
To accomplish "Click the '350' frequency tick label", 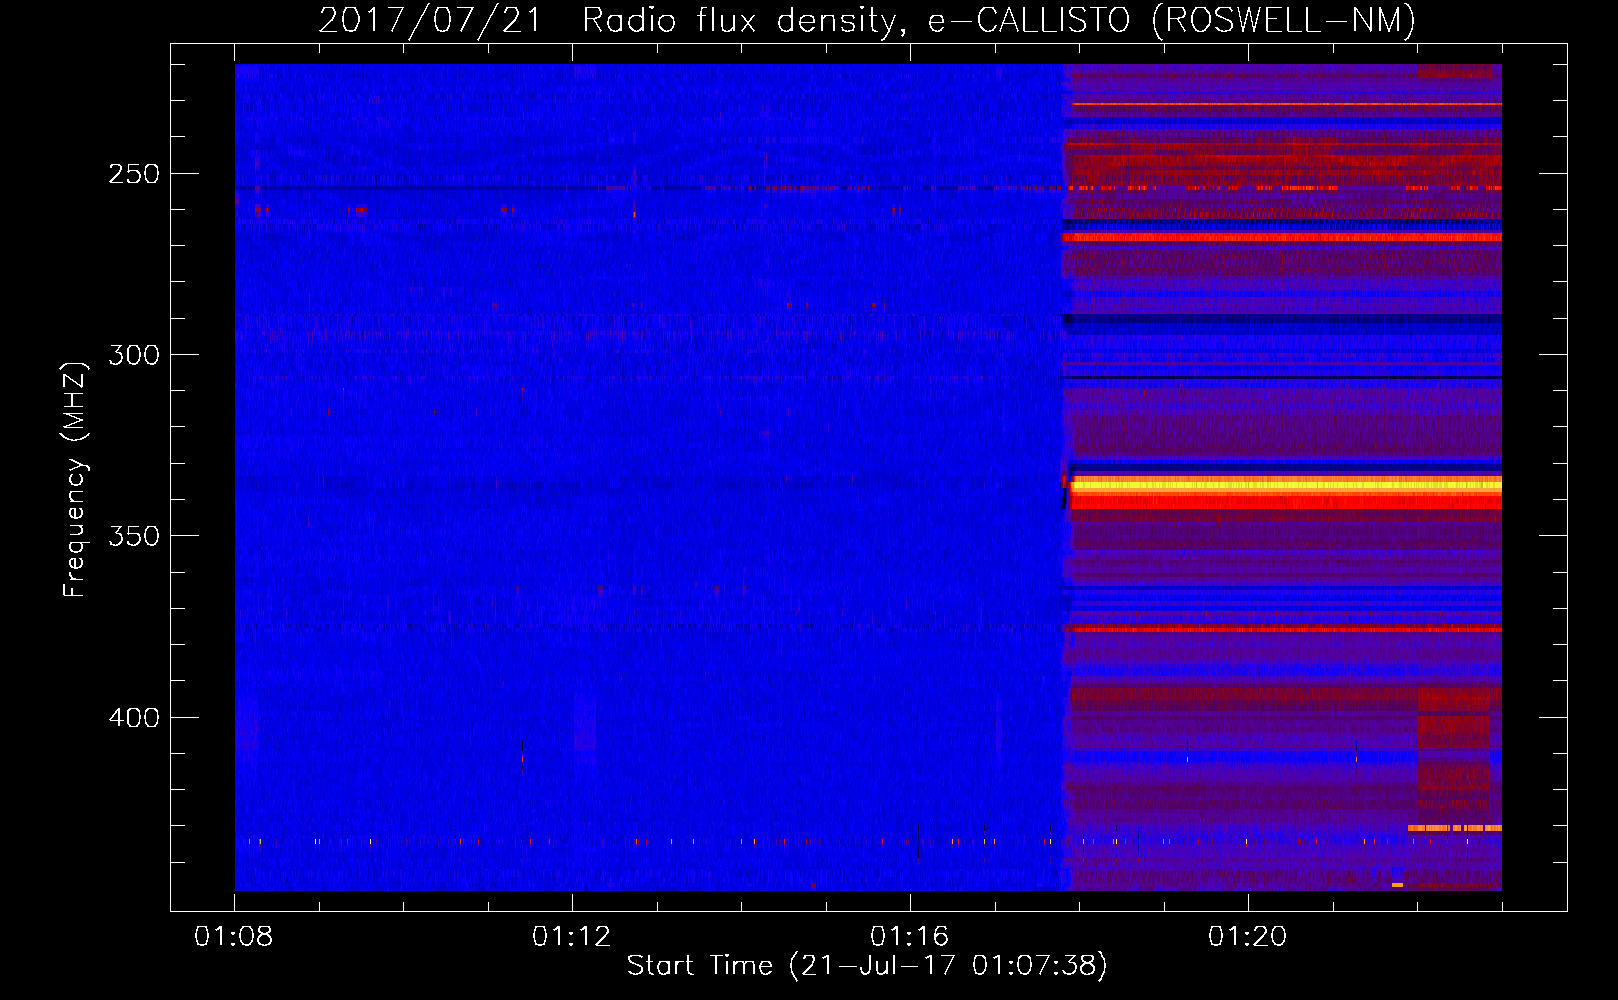I will tap(134, 536).
